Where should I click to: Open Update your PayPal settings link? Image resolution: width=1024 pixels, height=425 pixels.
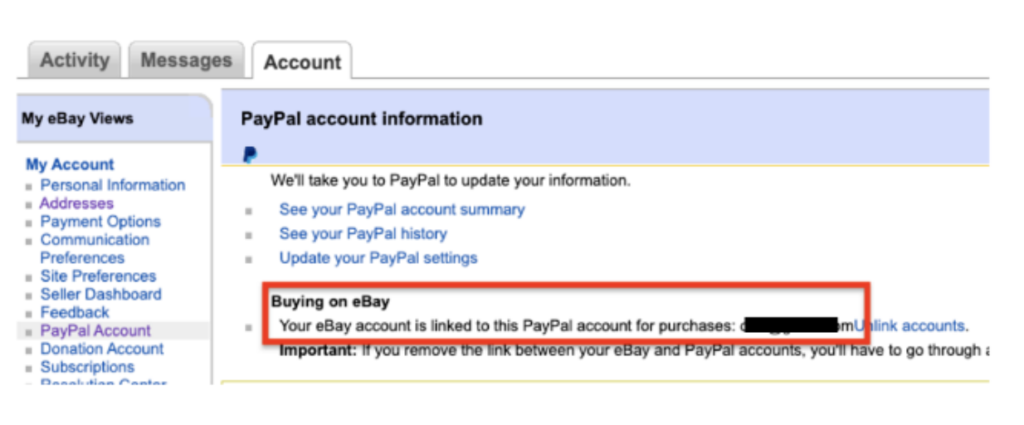point(378,257)
